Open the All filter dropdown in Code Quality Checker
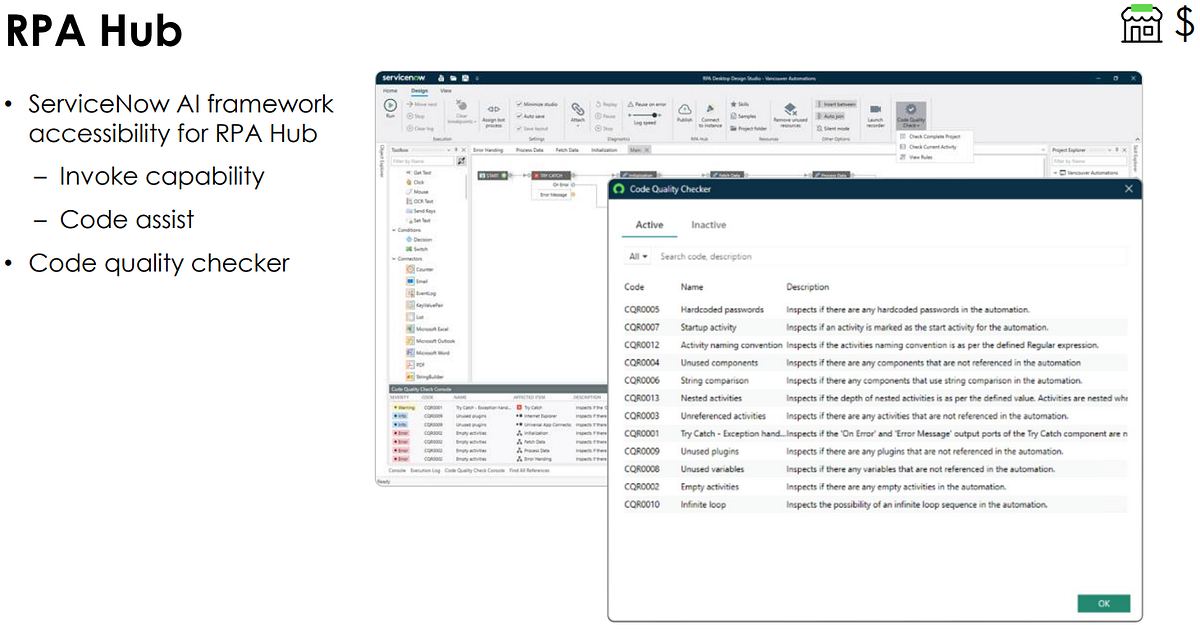Screen dimensions: 1200x630 [638, 256]
